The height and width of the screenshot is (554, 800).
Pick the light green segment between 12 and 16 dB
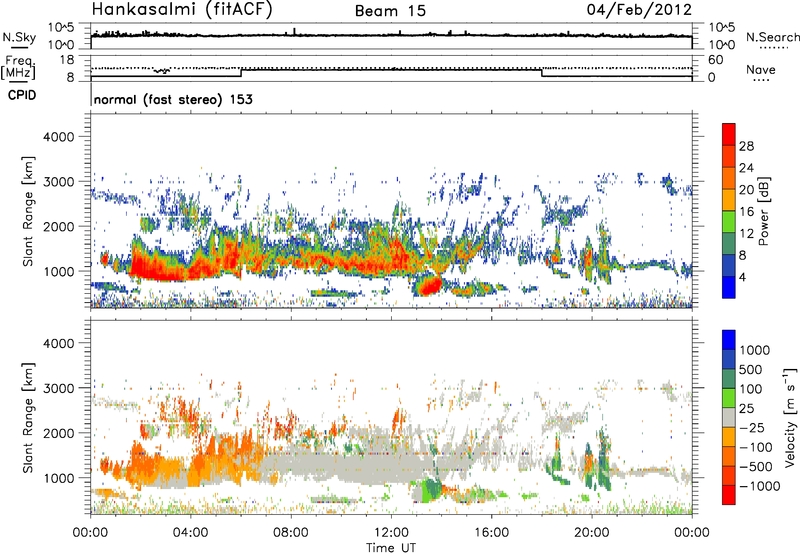(729, 222)
